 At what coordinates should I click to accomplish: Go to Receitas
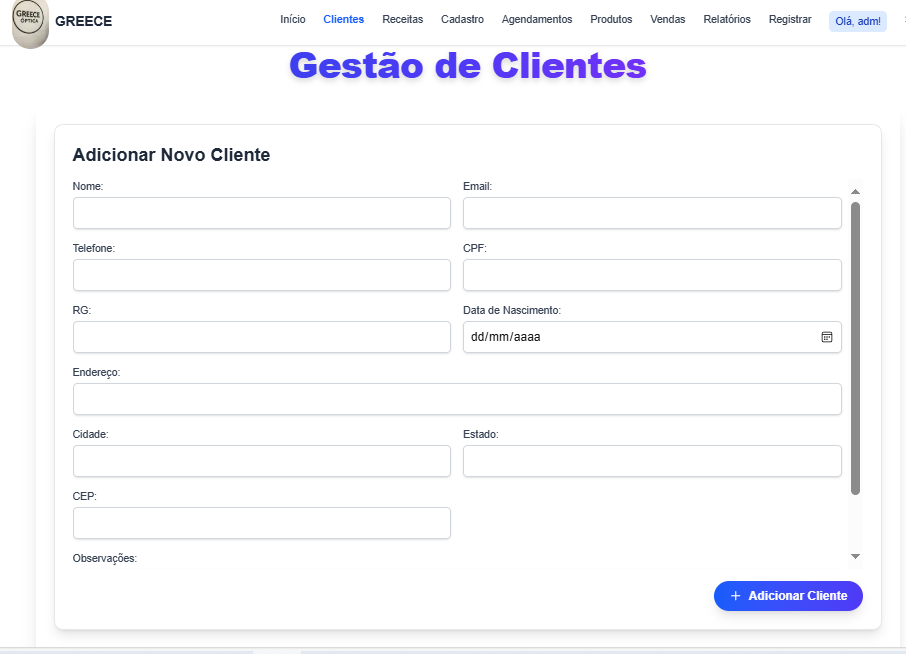click(402, 18)
